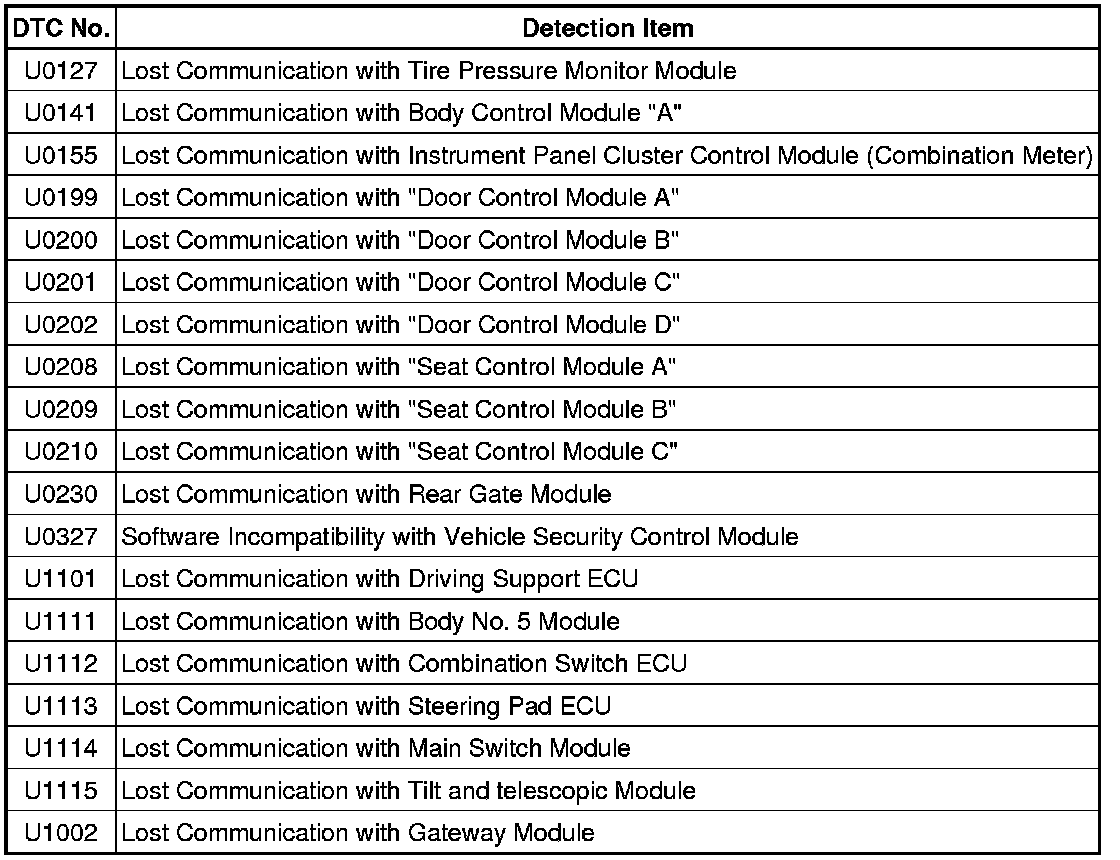The height and width of the screenshot is (860, 1120).
Task: Click the Seat Control Module A description
Action: pyautogui.click(x=399, y=367)
